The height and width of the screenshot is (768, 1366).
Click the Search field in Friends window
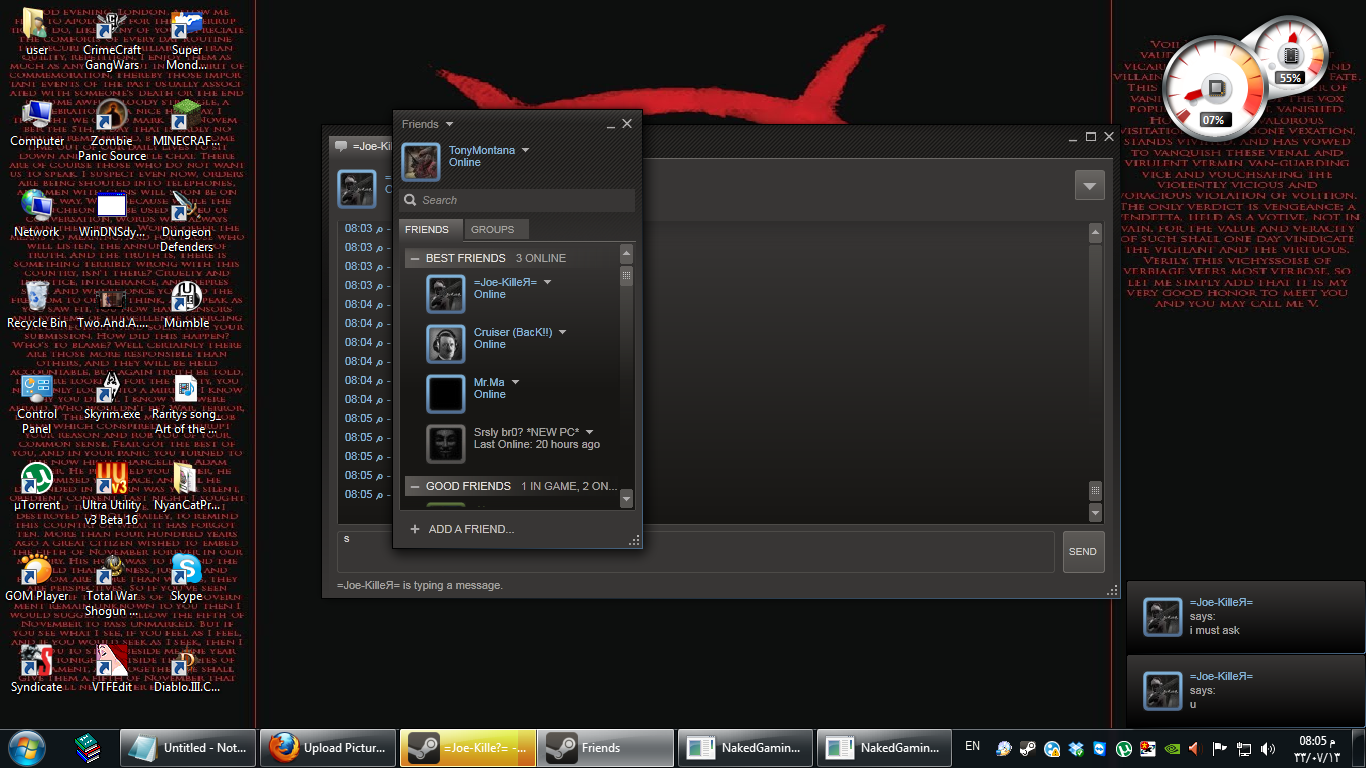pyautogui.click(x=517, y=200)
